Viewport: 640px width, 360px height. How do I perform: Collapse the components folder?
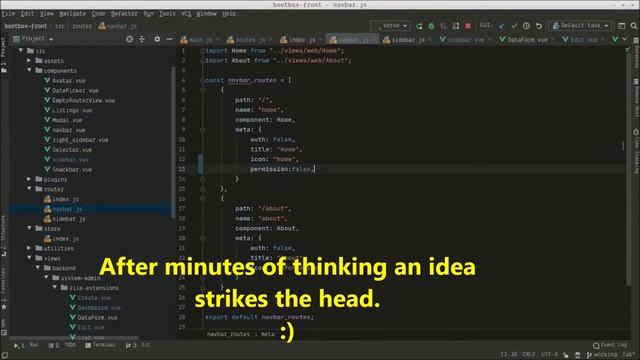coord(29,70)
